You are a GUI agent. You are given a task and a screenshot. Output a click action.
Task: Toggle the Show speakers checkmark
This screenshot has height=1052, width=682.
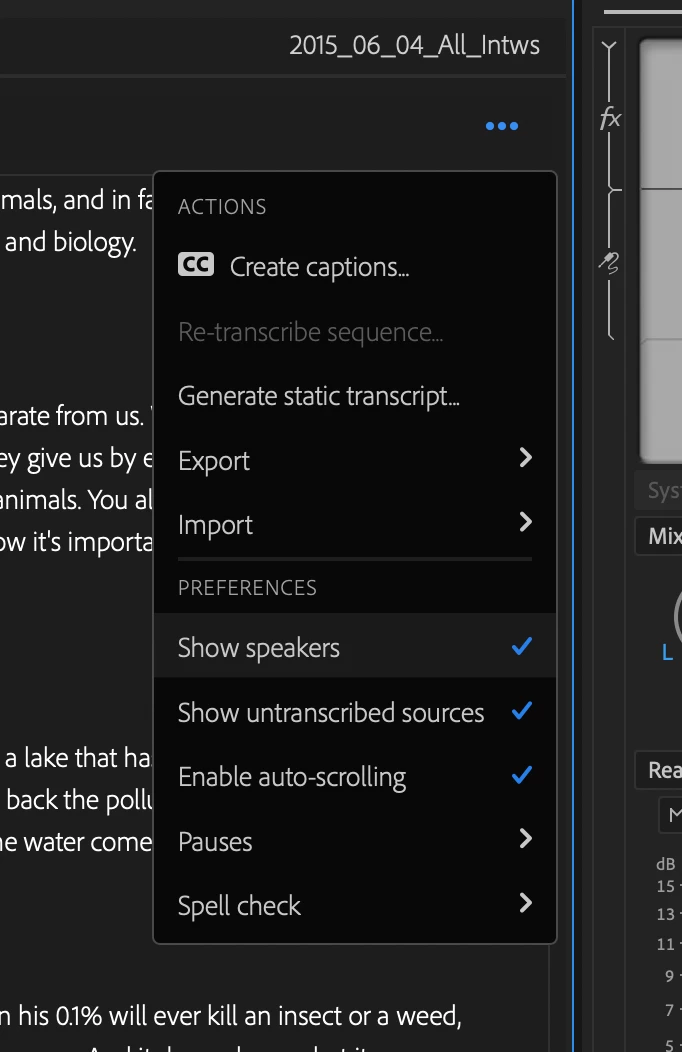click(x=521, y=647)
